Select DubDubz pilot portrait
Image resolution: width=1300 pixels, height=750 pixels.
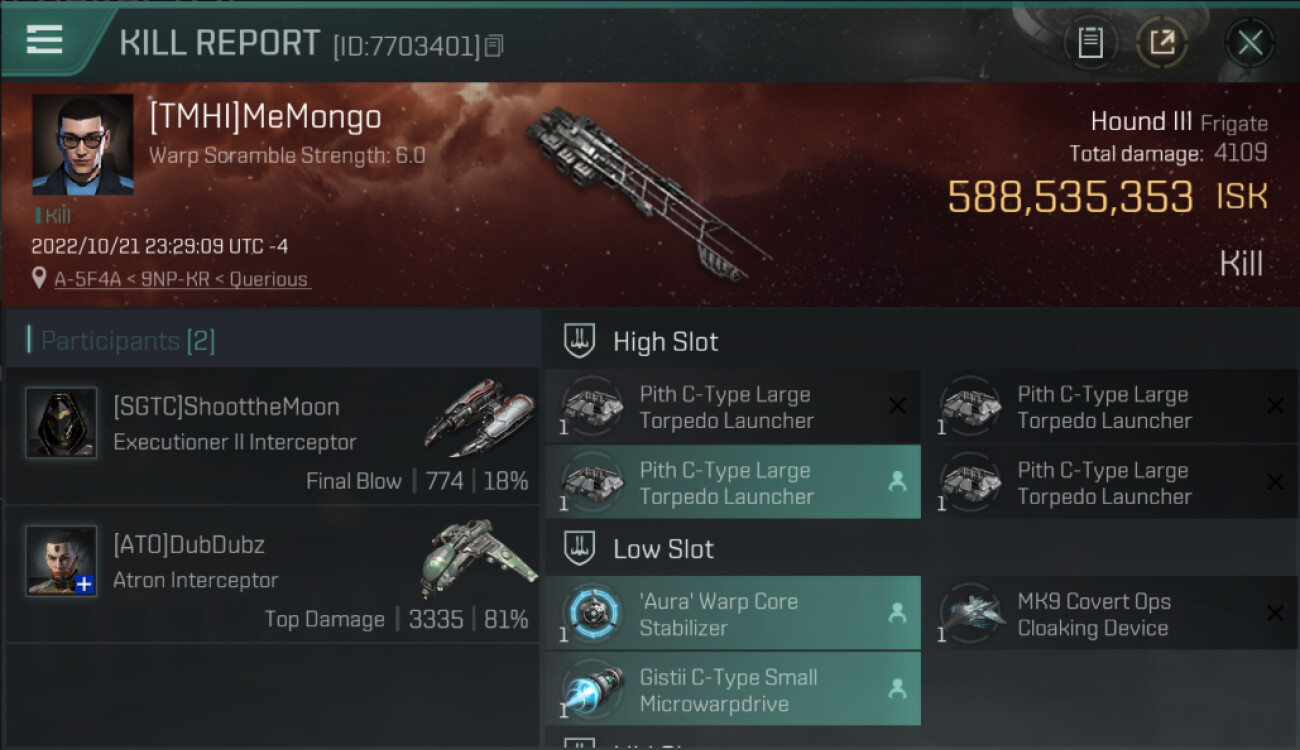(x=61, y=561)
